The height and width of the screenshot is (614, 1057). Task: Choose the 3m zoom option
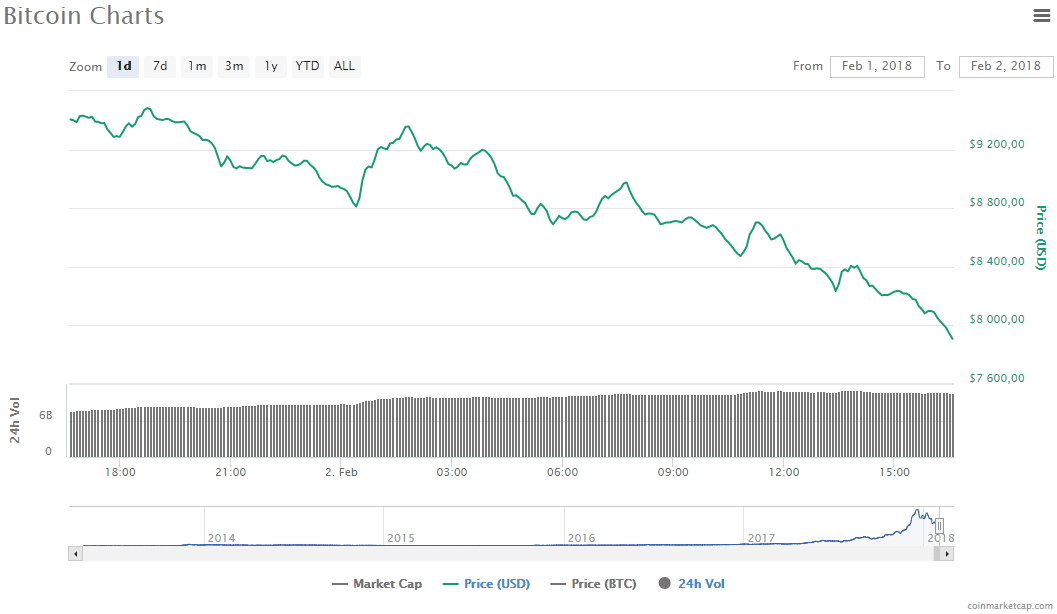pyautogui.click(x=234, y=67)
